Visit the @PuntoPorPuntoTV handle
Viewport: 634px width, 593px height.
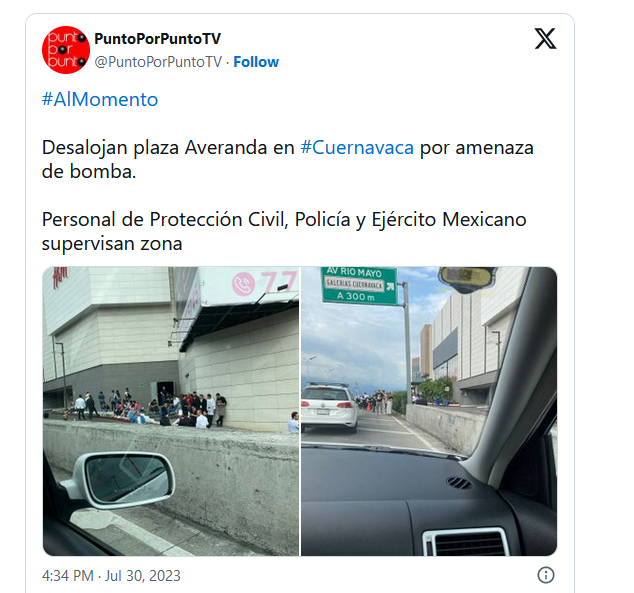point(158,62)
